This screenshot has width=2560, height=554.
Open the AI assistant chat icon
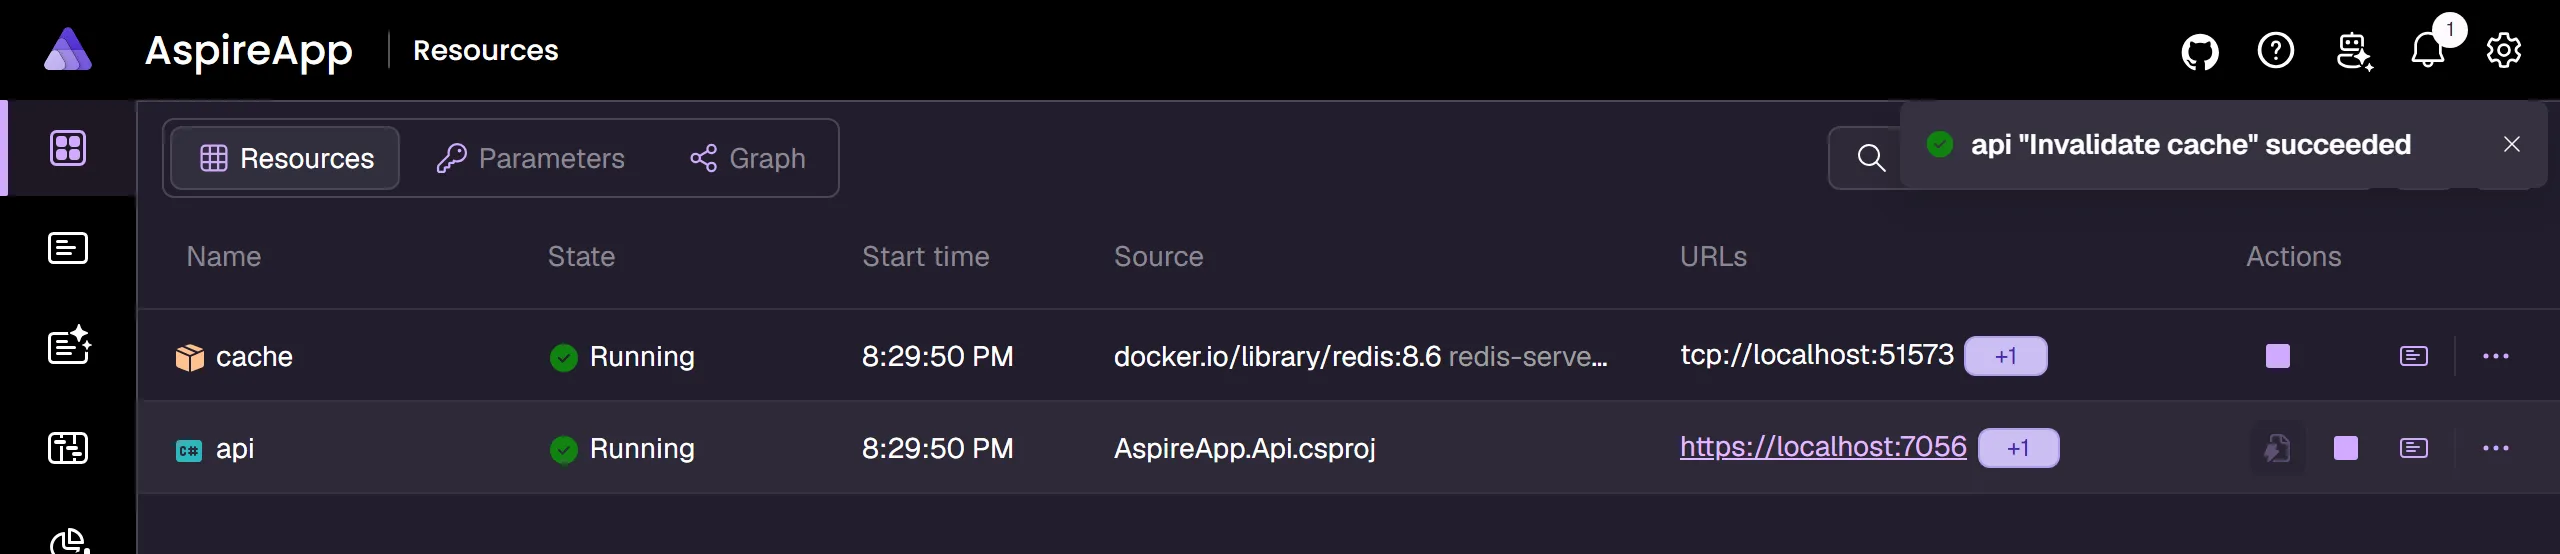click(x=2354, y=51)
